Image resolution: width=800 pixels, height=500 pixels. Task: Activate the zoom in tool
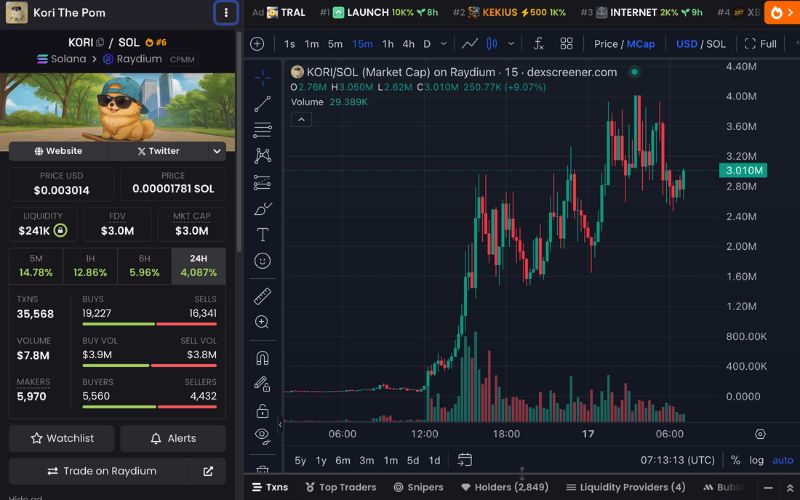pyautogui.click(x=262, y=322)
